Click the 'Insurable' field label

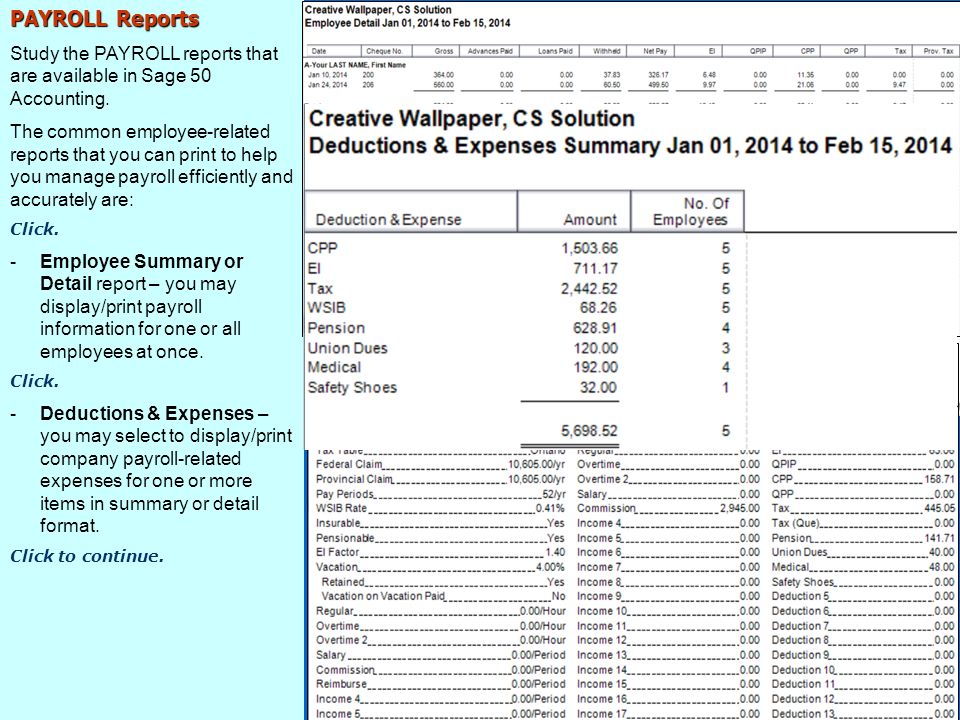(338, 523)
